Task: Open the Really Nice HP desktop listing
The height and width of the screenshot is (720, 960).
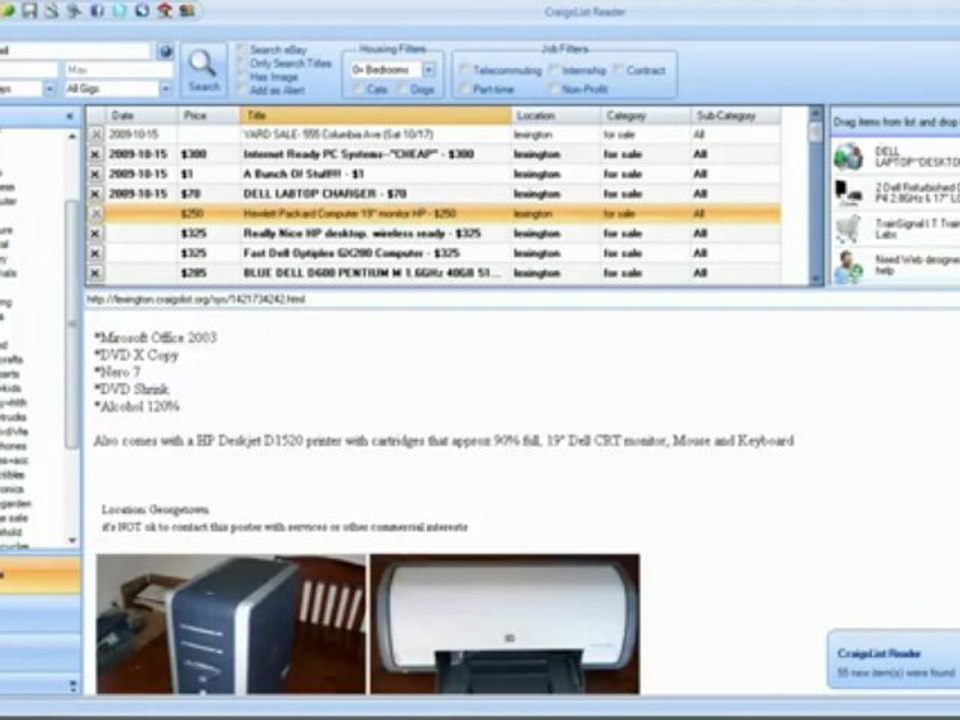Action: coord(362,233)
